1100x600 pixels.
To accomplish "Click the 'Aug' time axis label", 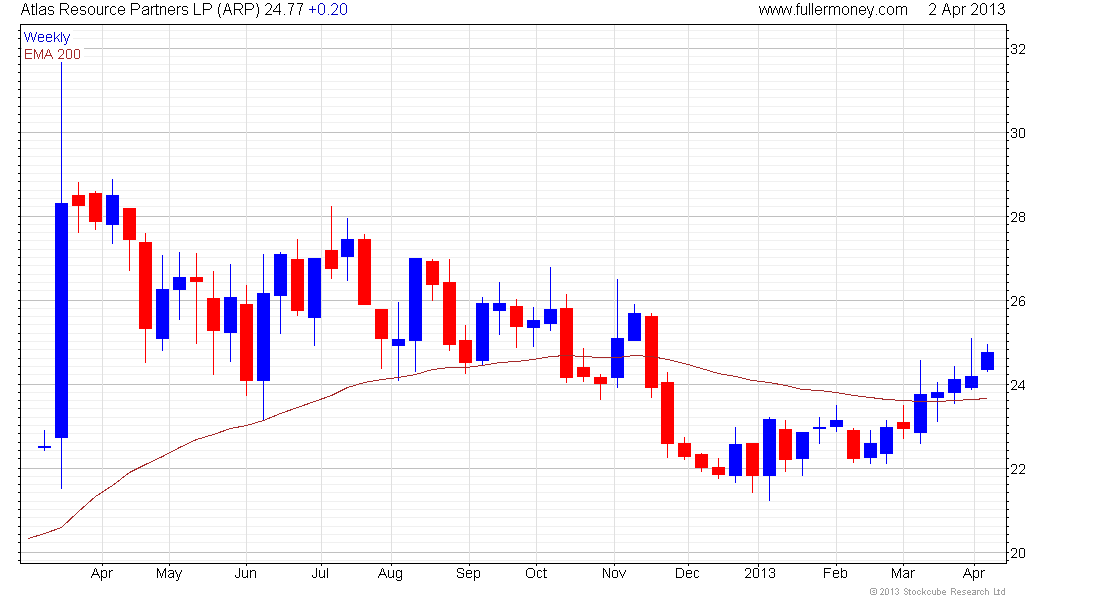I will click(390, 574).
